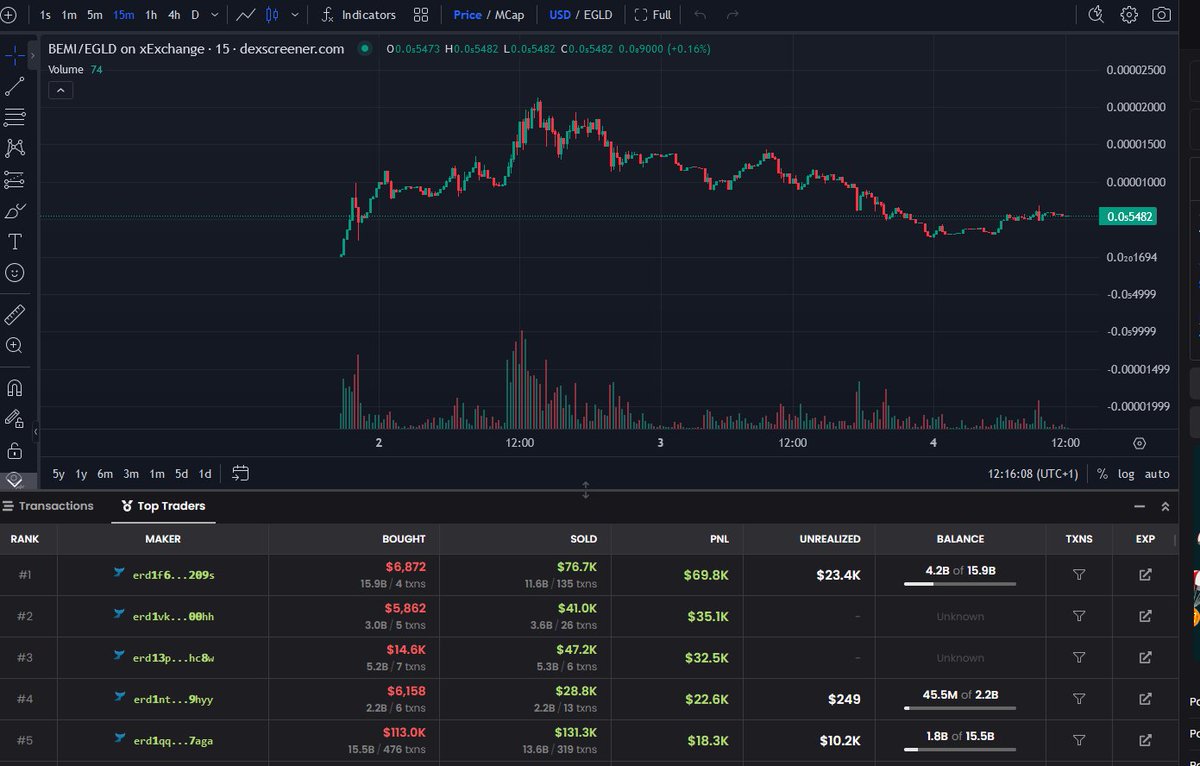Image resolution: width=1200 pixels, height=766 pixels.
Task: Show prices in USD
Action: click(560, 15)
